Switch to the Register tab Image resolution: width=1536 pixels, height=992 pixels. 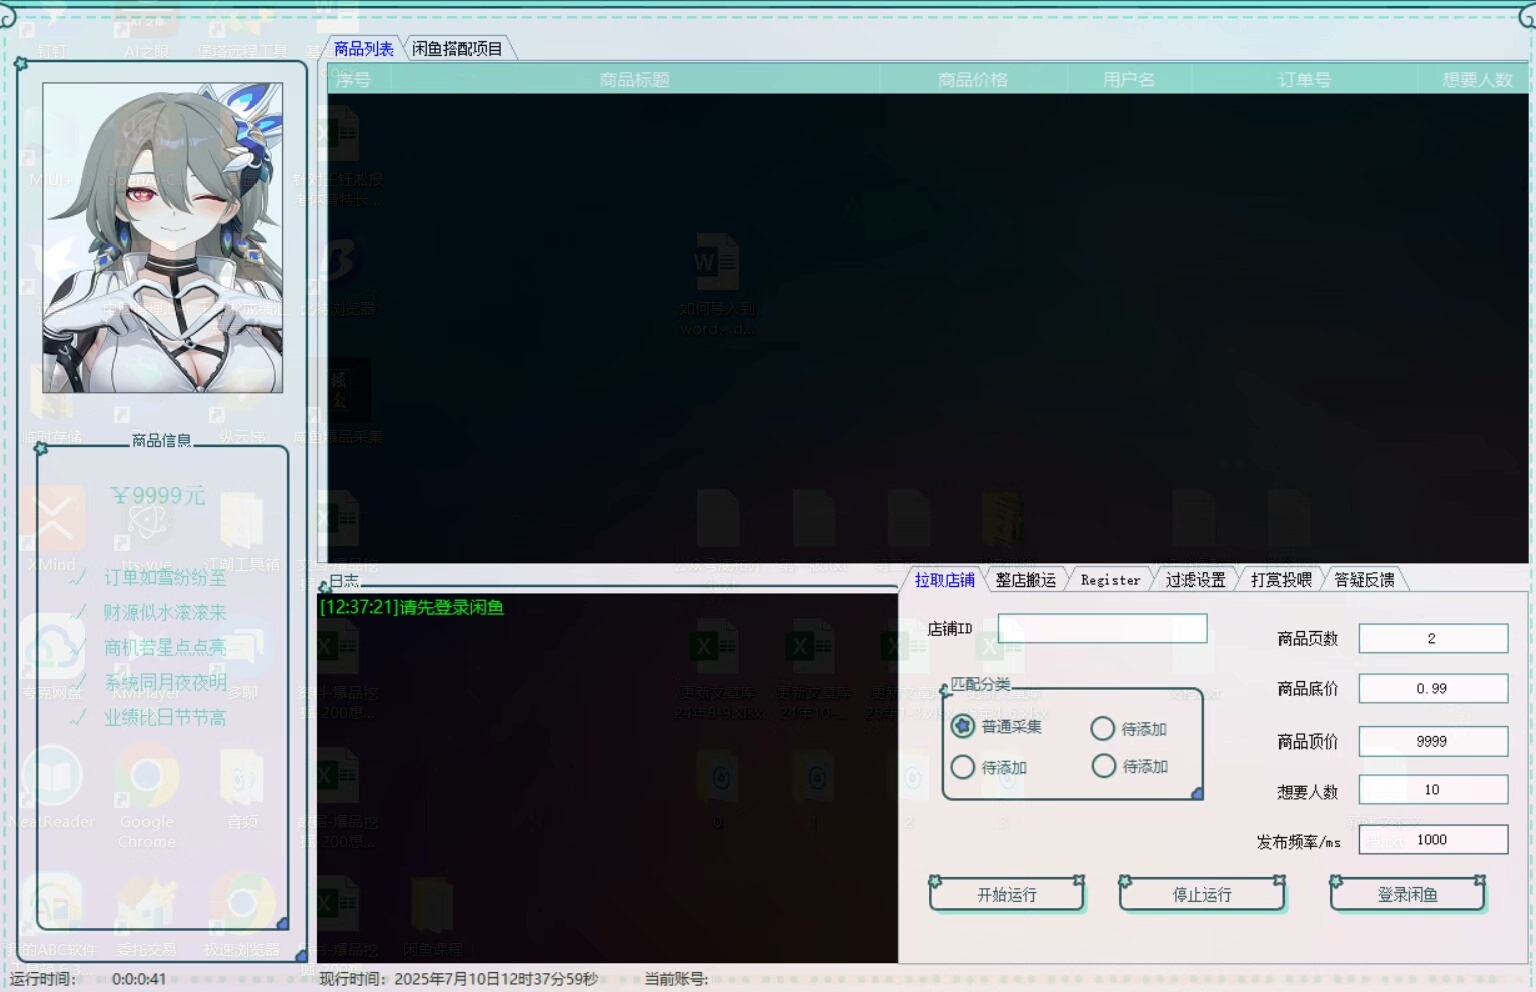tap(1110, 580)
